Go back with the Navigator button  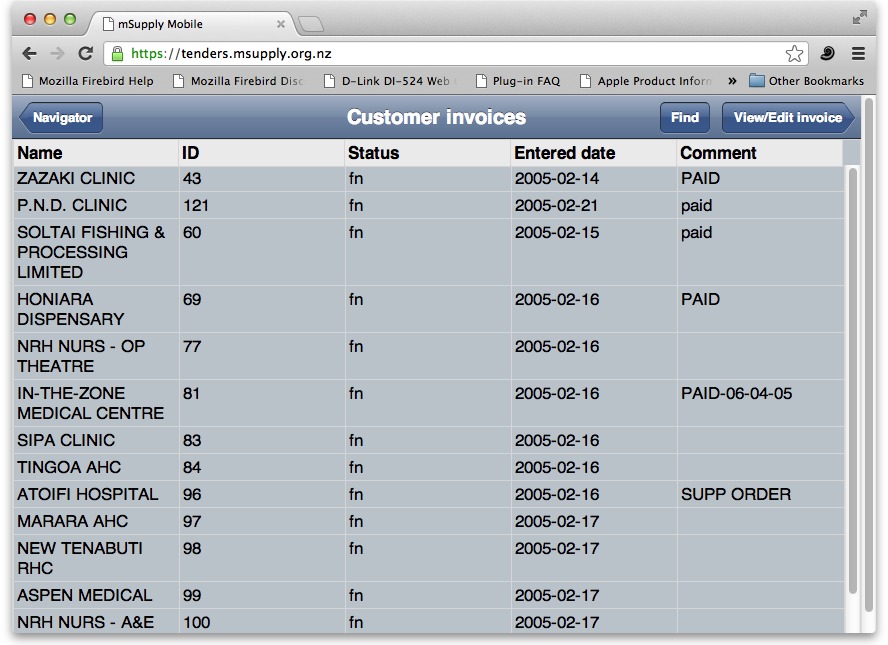coord(61,118)
